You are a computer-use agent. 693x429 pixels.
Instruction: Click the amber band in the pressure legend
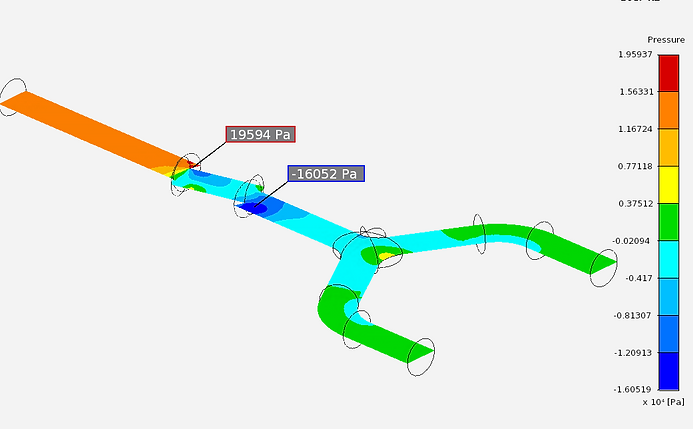(x=669, y=148)
